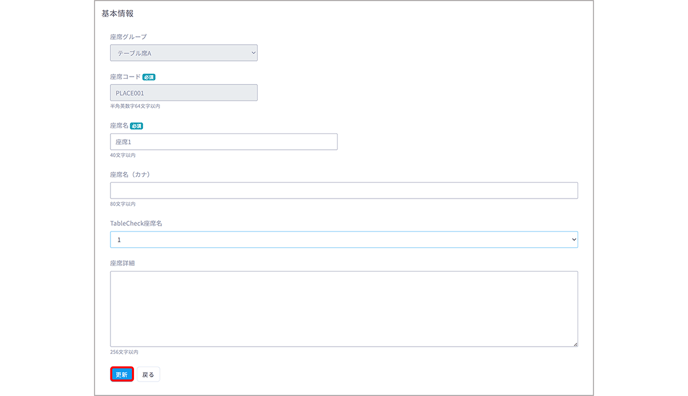The width and height of the screenshot is (688, 396).
Task: Click the 戻る button
Action: tap(148, 375)
